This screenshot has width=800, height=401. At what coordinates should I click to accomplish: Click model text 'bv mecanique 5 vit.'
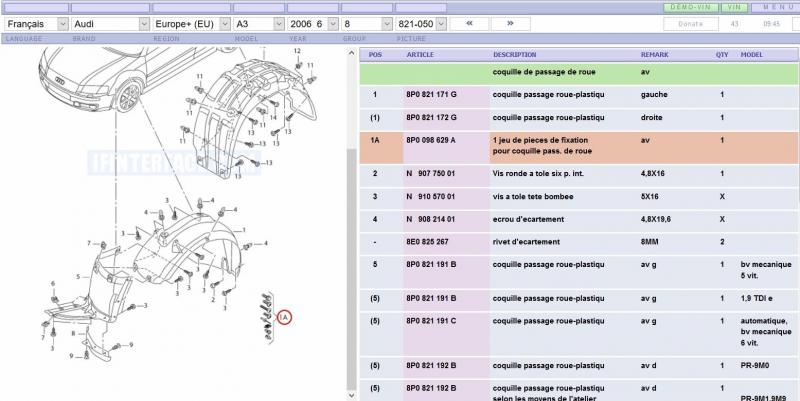766,270
